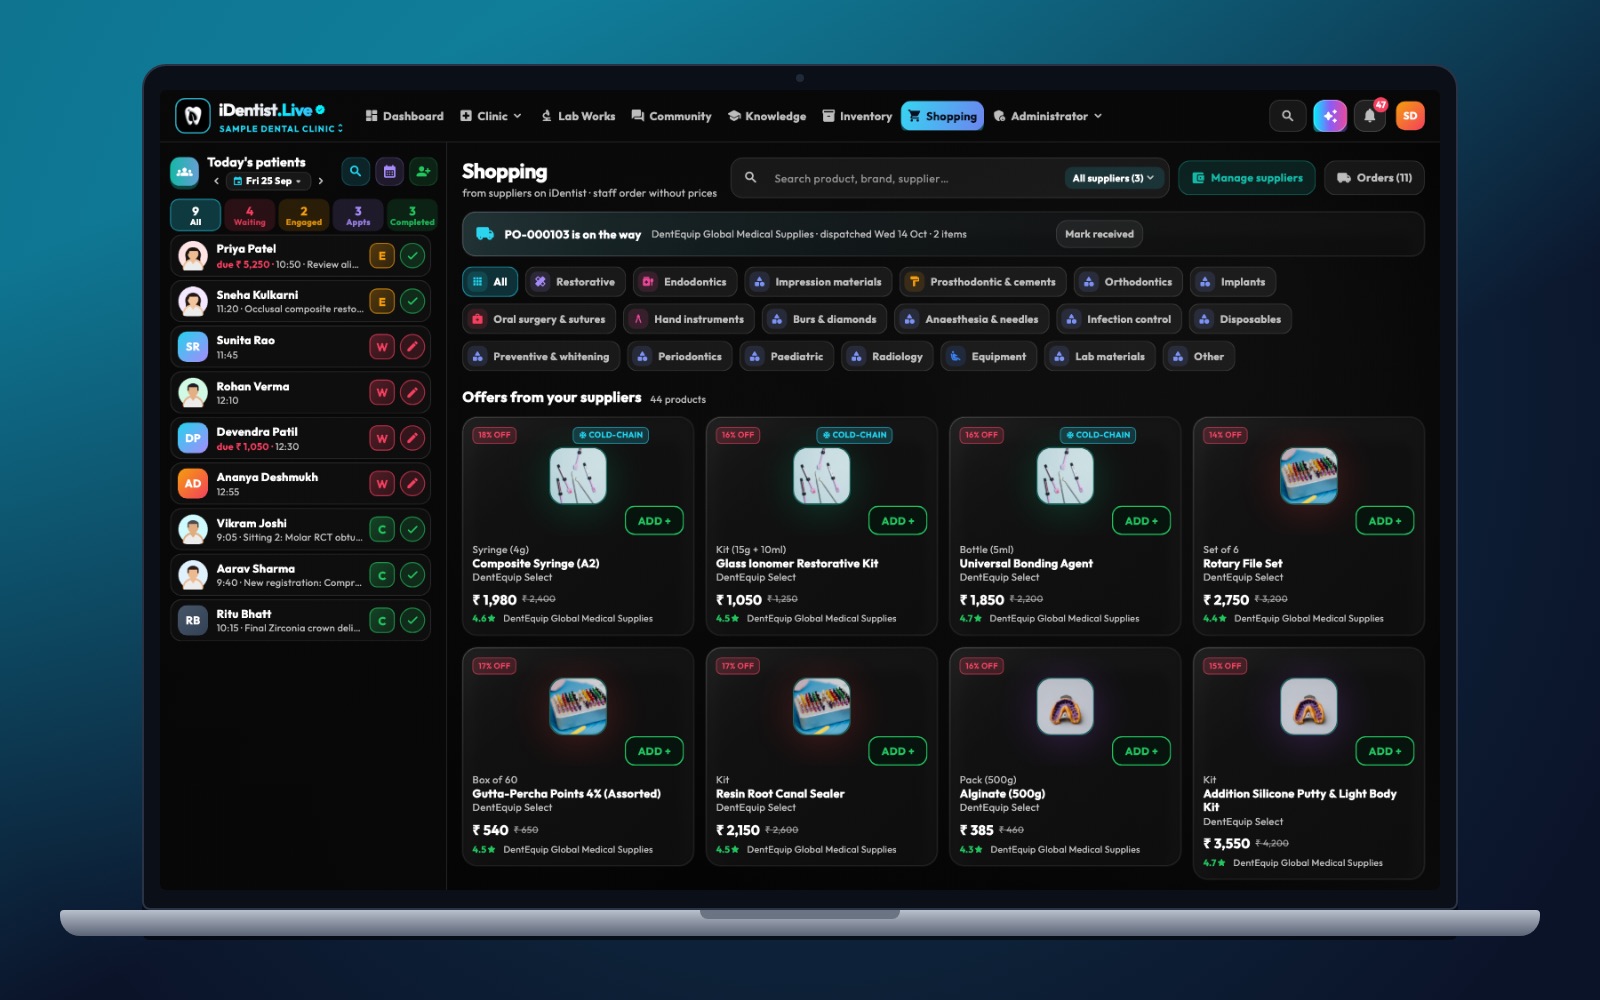Go to the Inventory tab
This screenshot has width=1600, height=1000.
coord(857,116)
